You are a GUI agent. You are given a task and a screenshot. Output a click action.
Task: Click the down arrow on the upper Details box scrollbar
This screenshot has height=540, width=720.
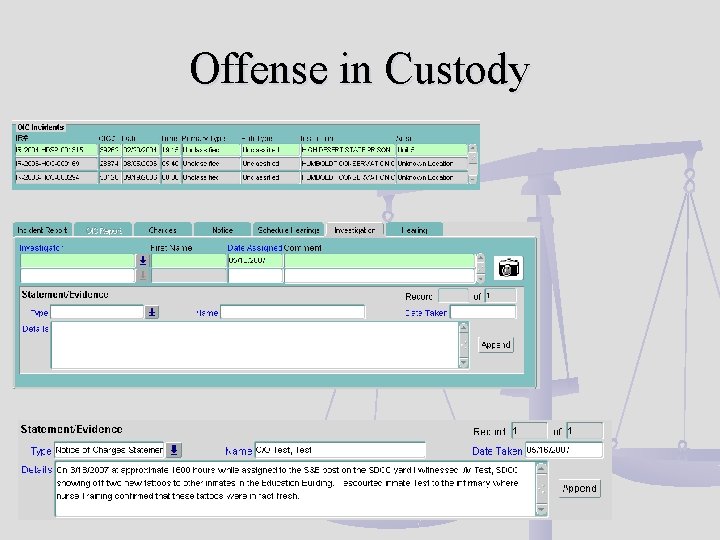[463, 363]
